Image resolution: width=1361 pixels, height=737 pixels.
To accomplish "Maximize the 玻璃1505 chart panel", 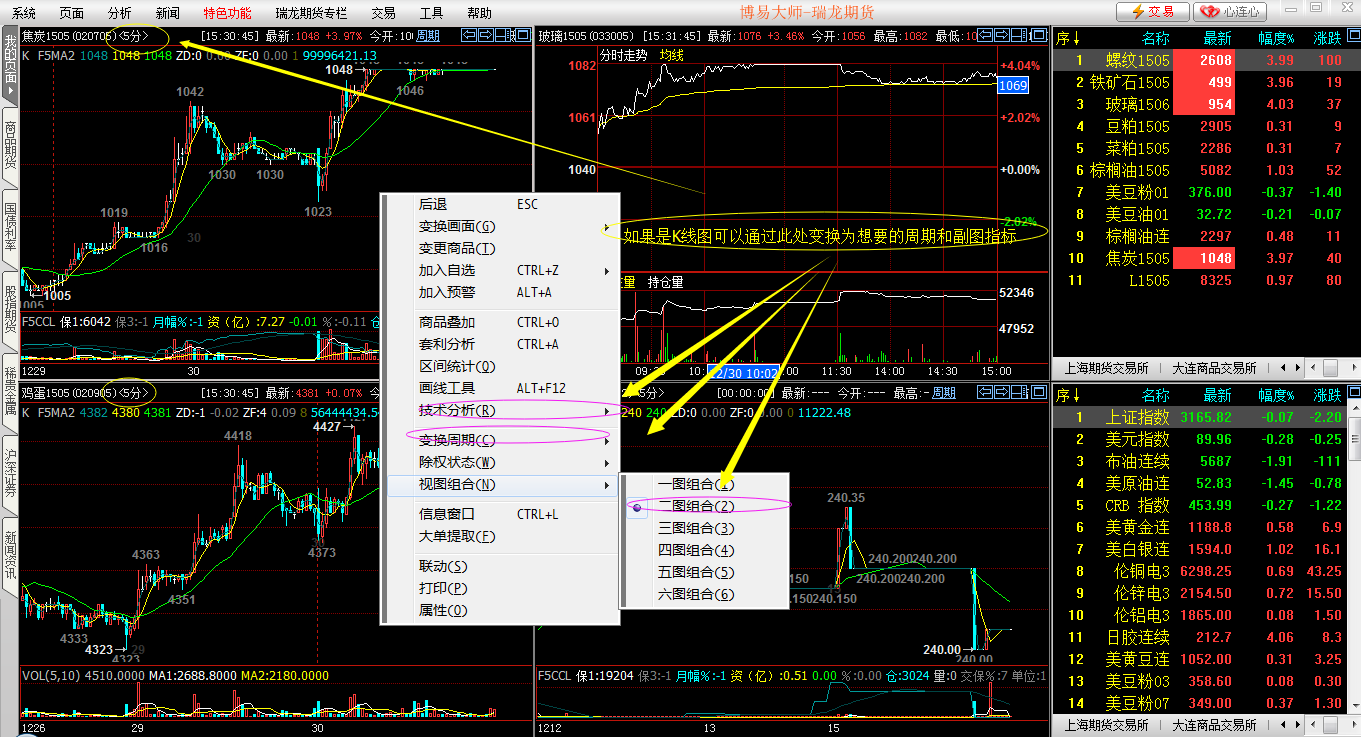I will [1039, 36].
